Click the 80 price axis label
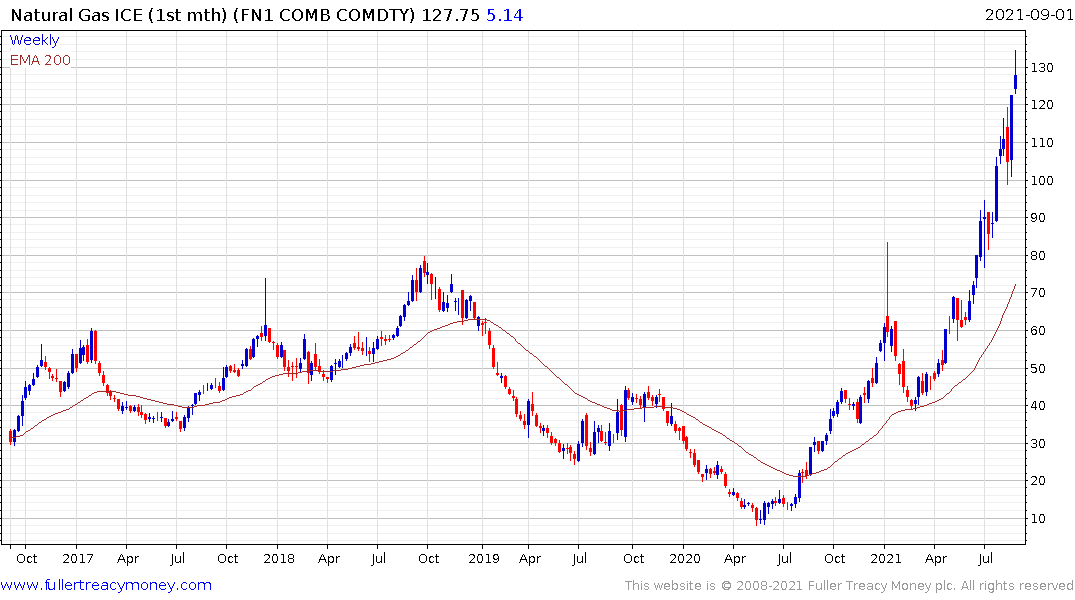 pos(1039,256)
